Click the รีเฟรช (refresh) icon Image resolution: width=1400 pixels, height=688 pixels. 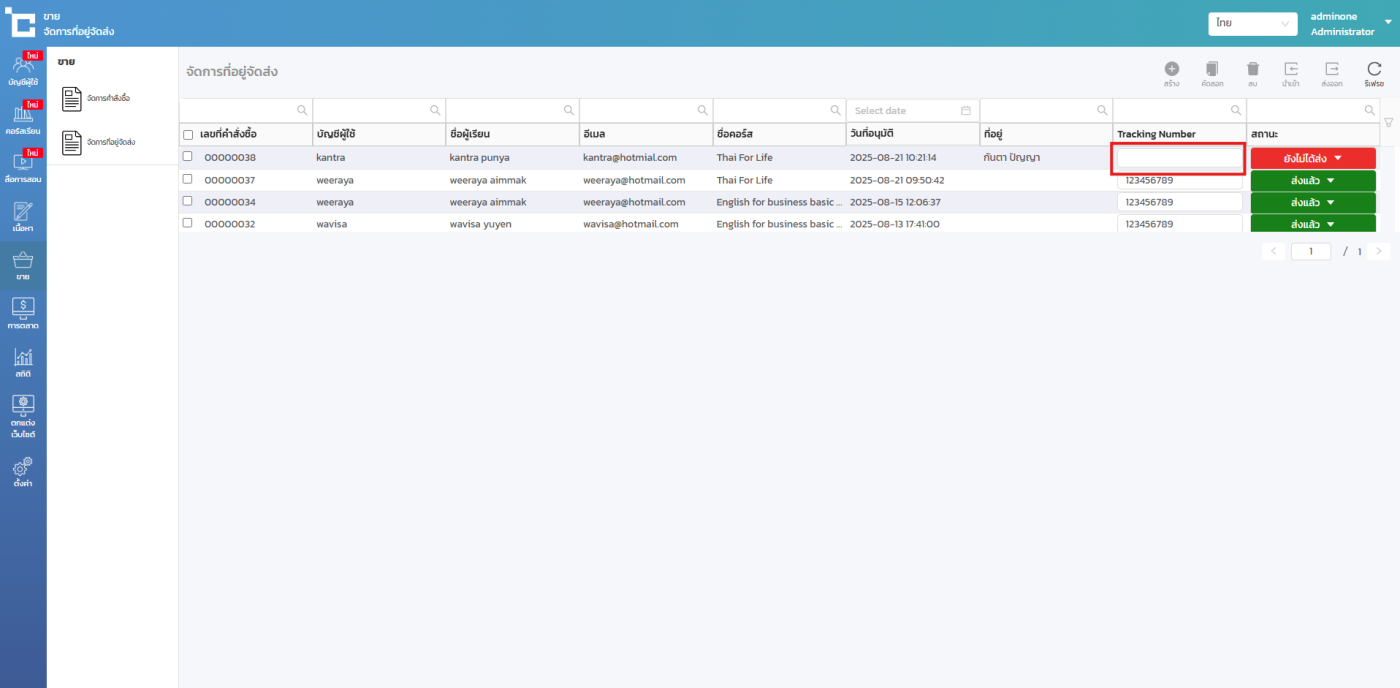pos(1374,70)
